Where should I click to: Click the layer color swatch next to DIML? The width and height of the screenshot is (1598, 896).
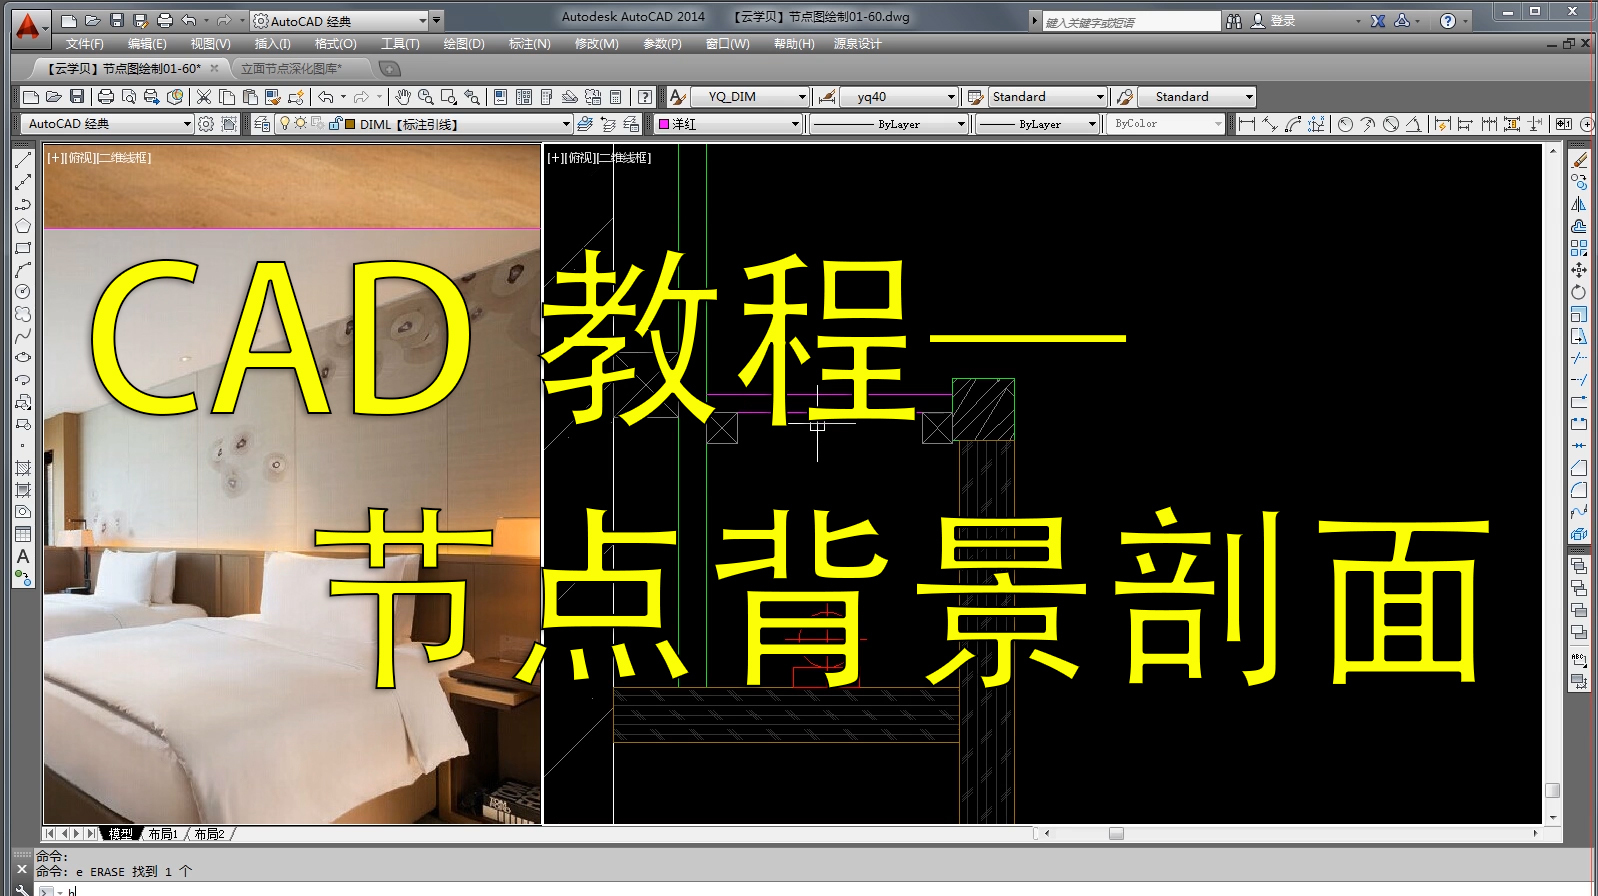(350, 124)
